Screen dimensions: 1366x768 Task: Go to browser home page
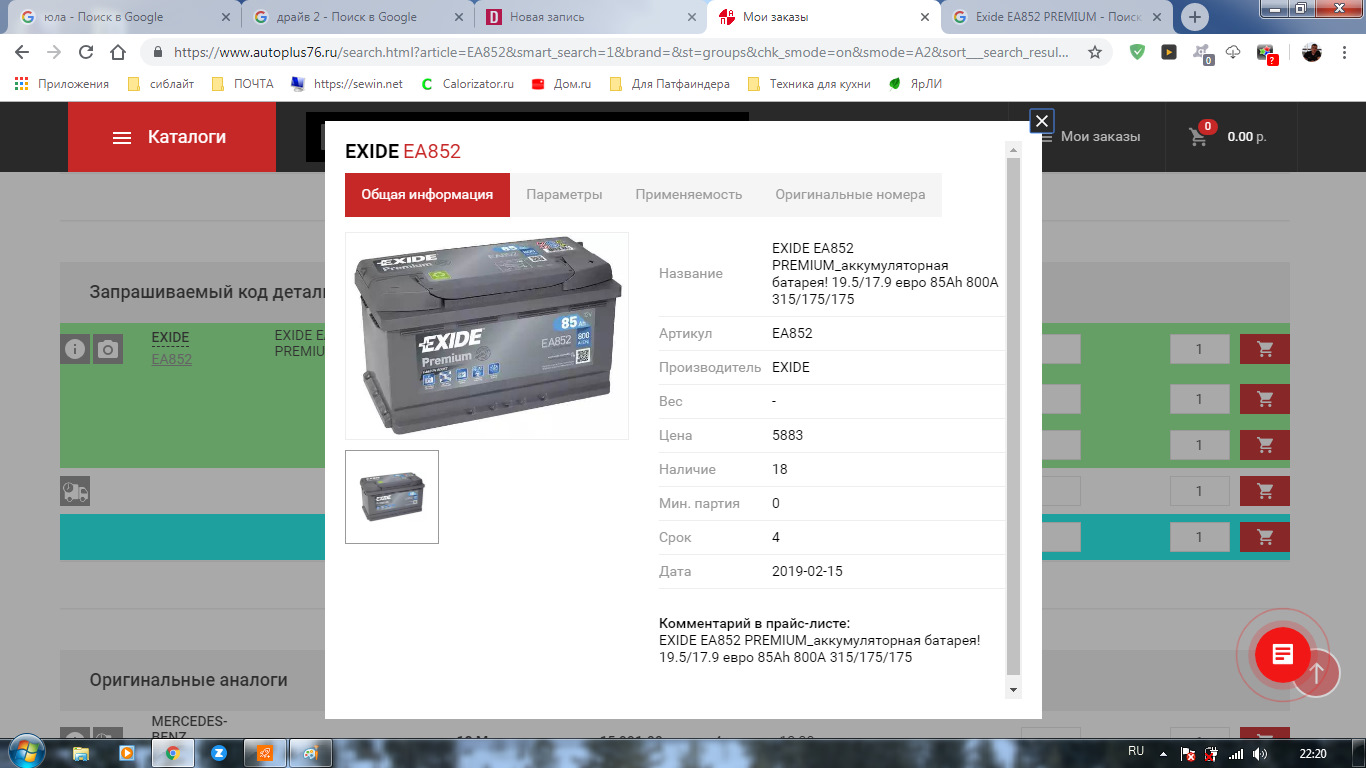pos(118,52)
